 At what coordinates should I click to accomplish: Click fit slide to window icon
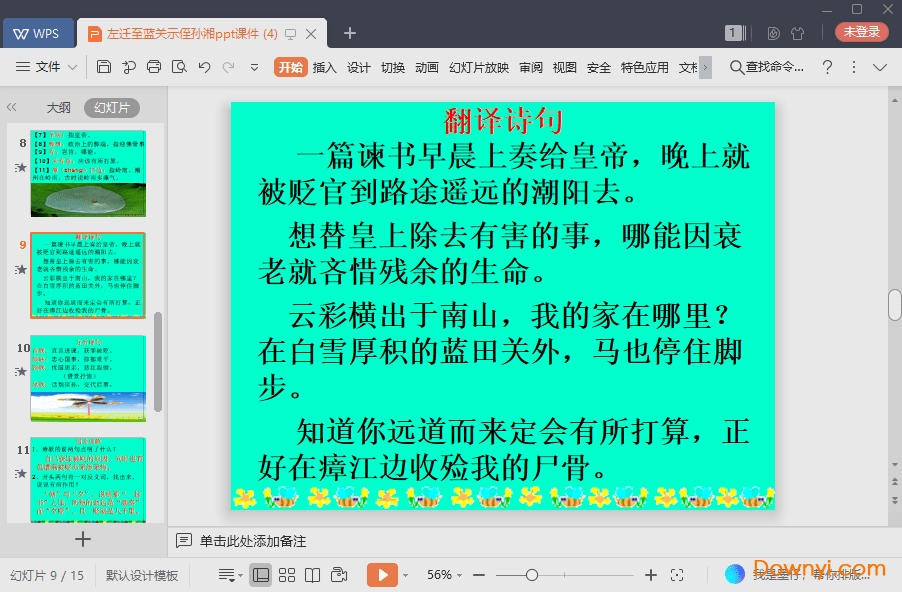tap(677, 575)
